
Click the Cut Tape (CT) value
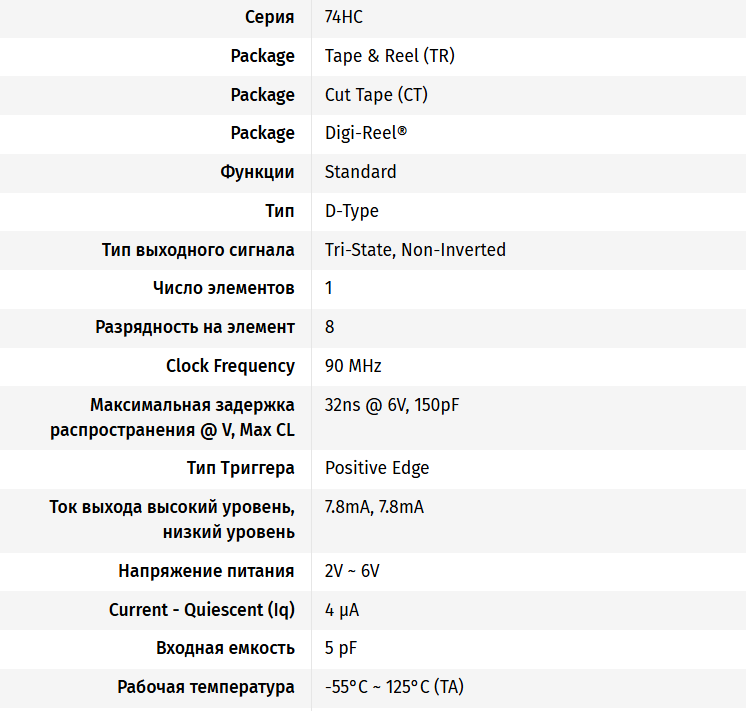coord(376,95)
